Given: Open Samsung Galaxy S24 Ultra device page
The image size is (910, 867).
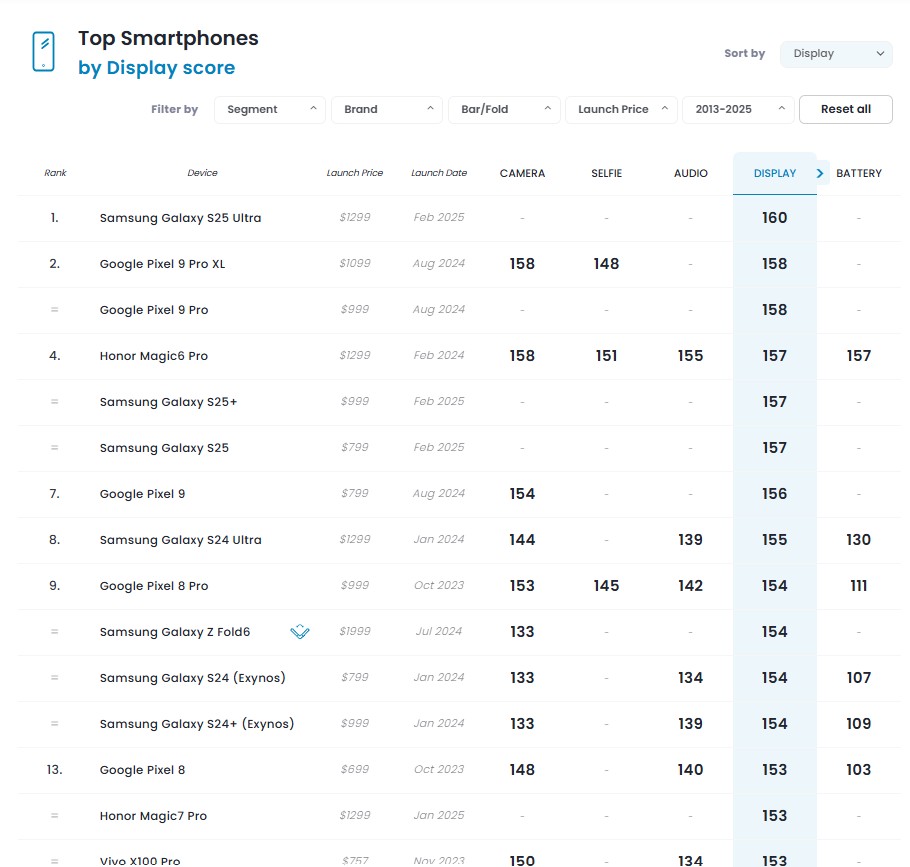Looking at the screenshot, I should coord(180,540).
